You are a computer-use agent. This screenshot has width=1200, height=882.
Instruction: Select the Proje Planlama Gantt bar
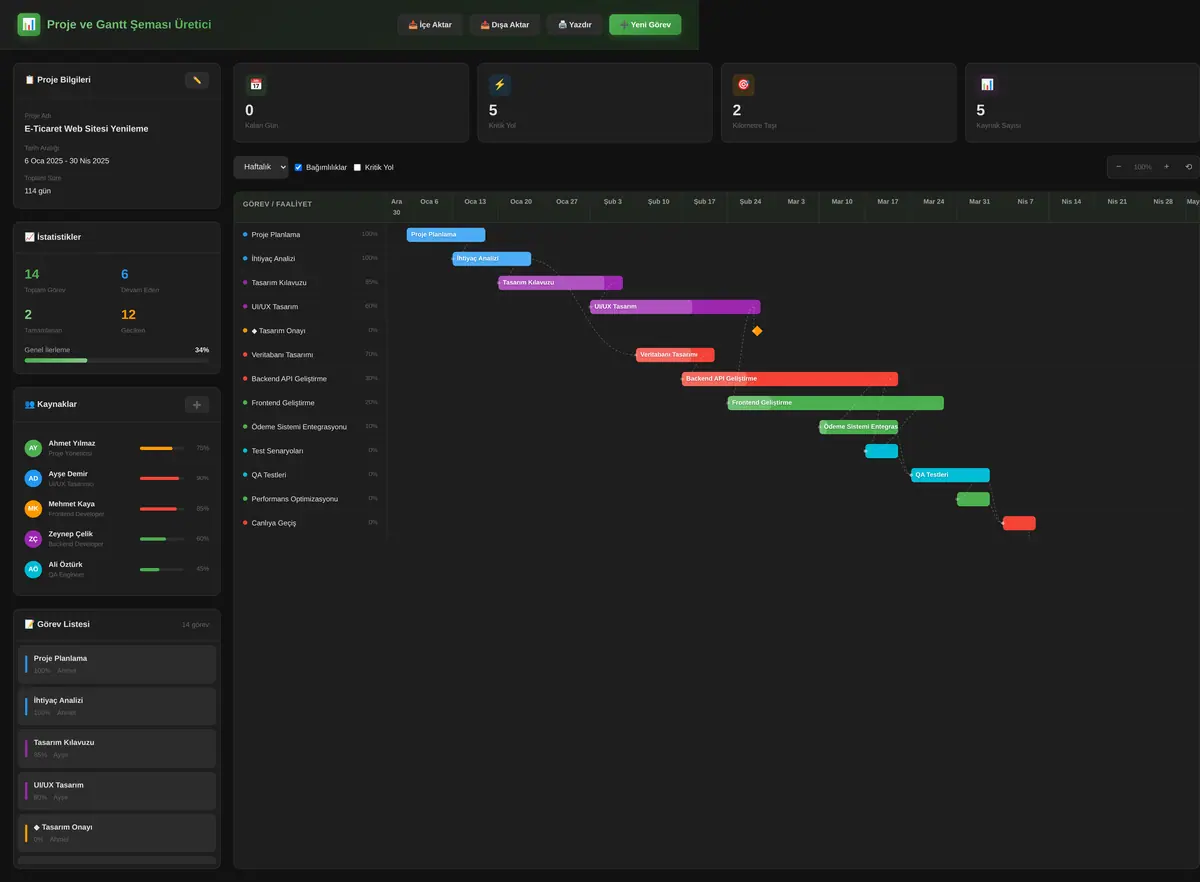coord(446,235)
